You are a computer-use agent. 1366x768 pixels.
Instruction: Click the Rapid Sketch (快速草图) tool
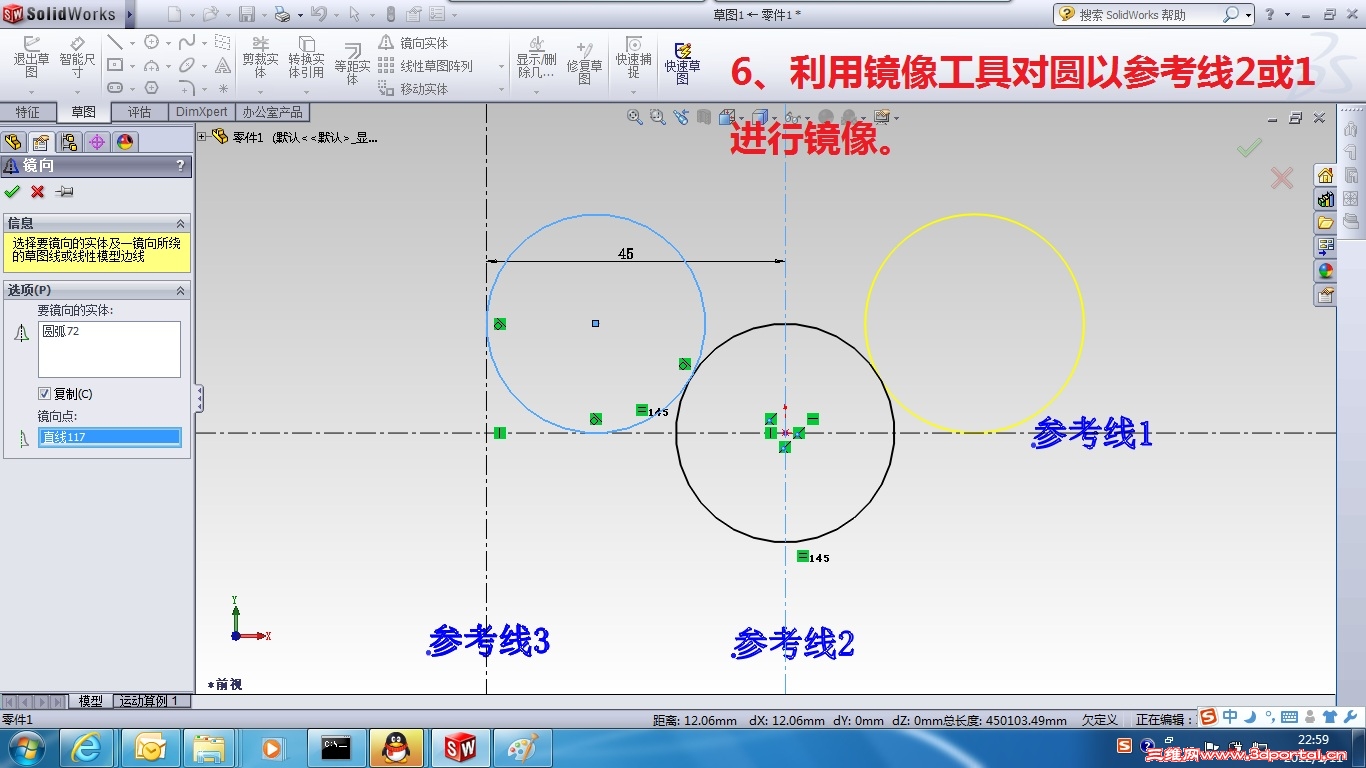click(683, 63)
